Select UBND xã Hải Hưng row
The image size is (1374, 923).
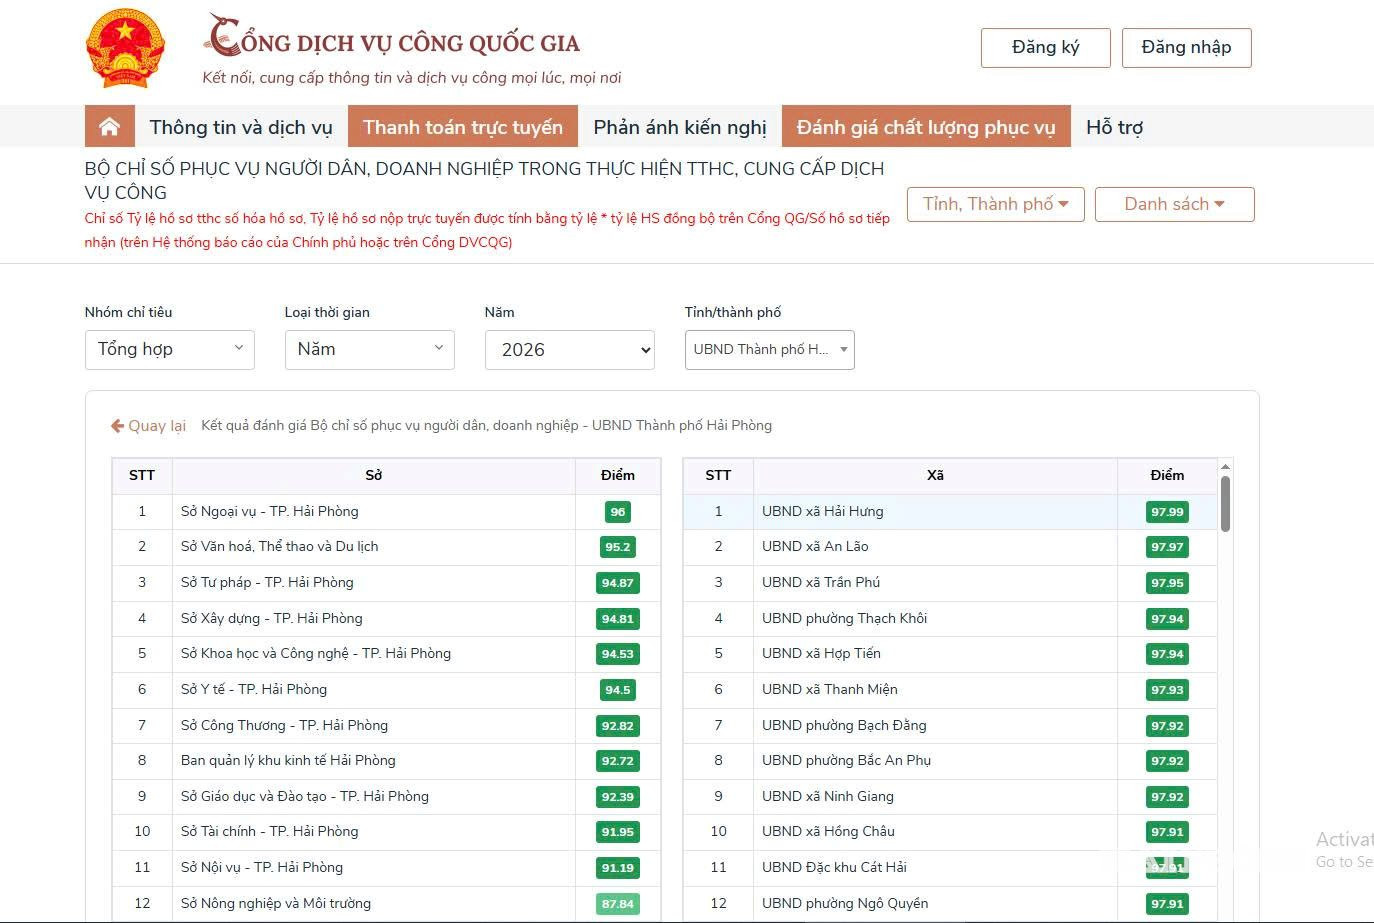(x=950, y=512)
